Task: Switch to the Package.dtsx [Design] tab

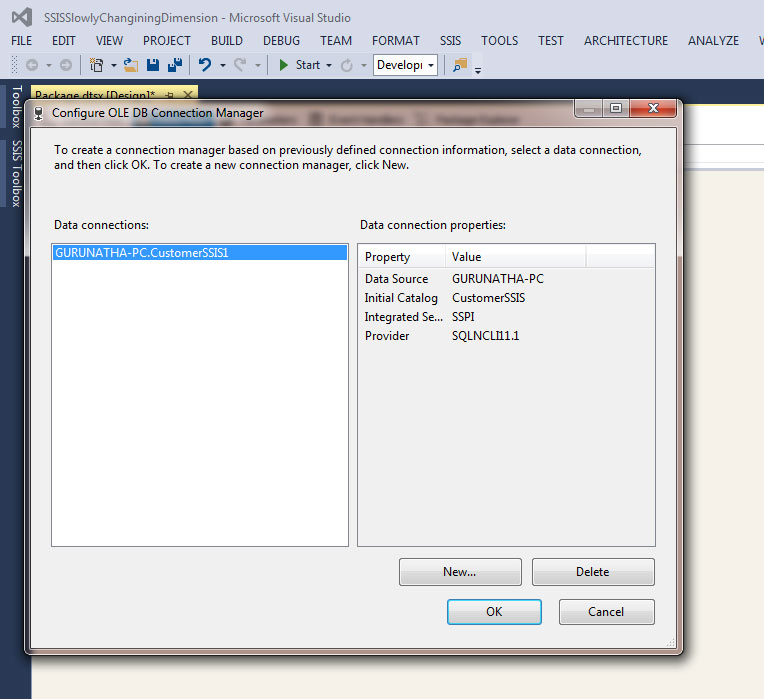Action: (x=95, y=94)
